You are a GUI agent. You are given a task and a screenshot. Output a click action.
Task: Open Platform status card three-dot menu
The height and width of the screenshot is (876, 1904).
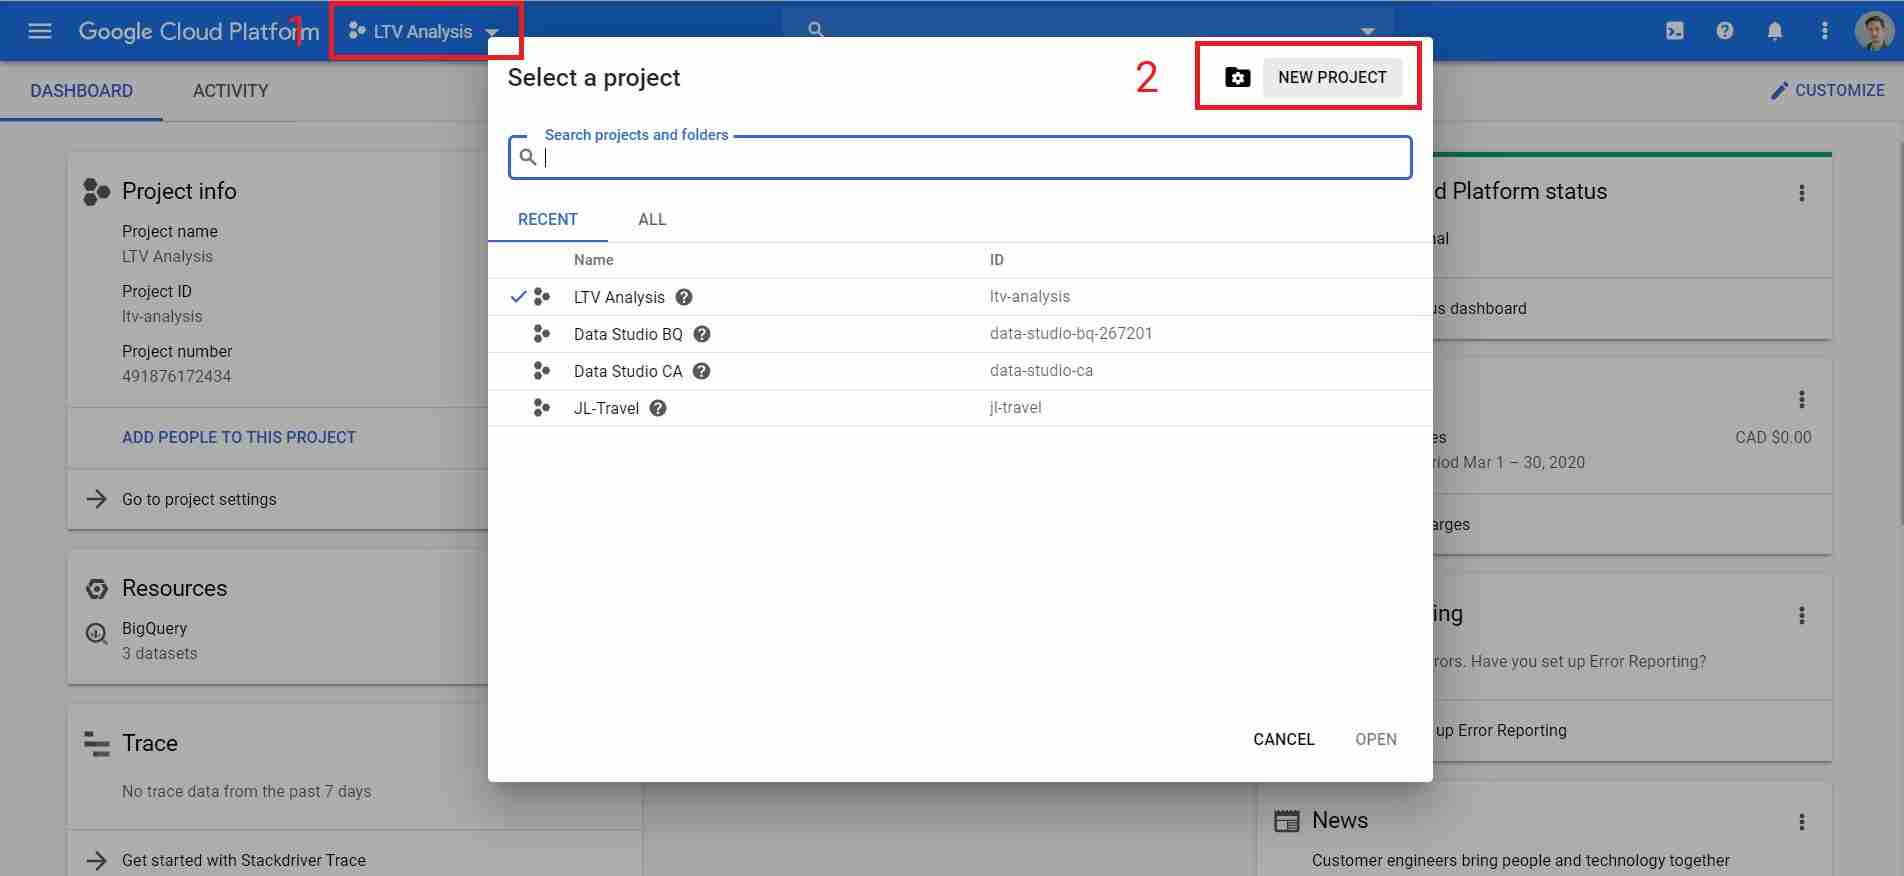coord(1802,193)
